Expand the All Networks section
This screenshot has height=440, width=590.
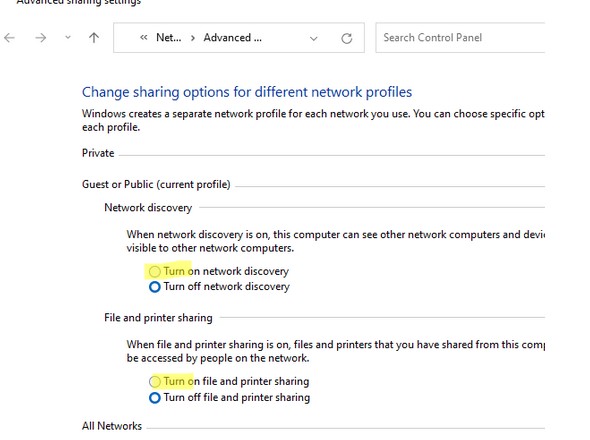(x=112, y=426)
